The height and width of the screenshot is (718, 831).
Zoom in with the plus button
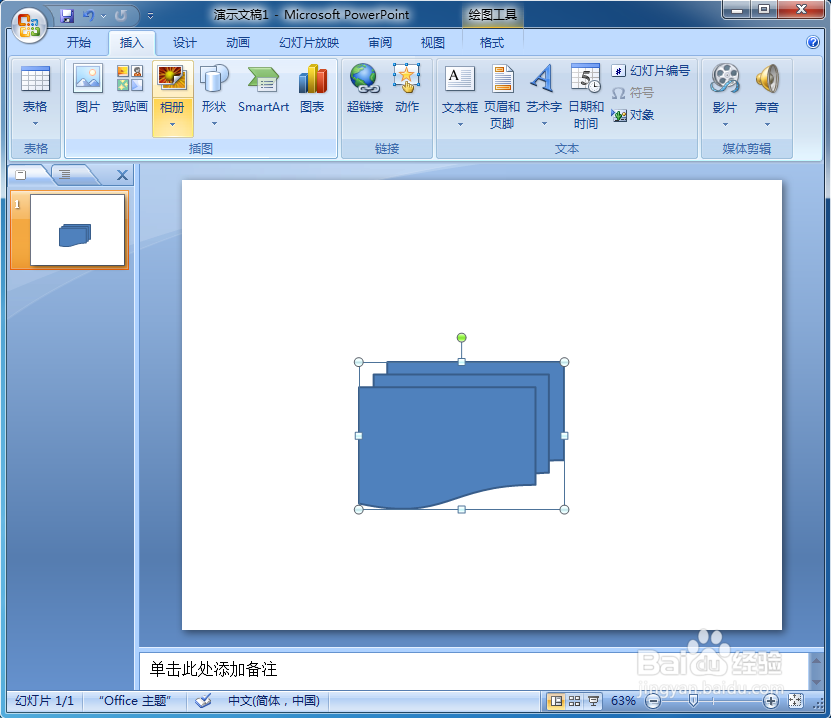pyautogui.click(x=771, y=702)
